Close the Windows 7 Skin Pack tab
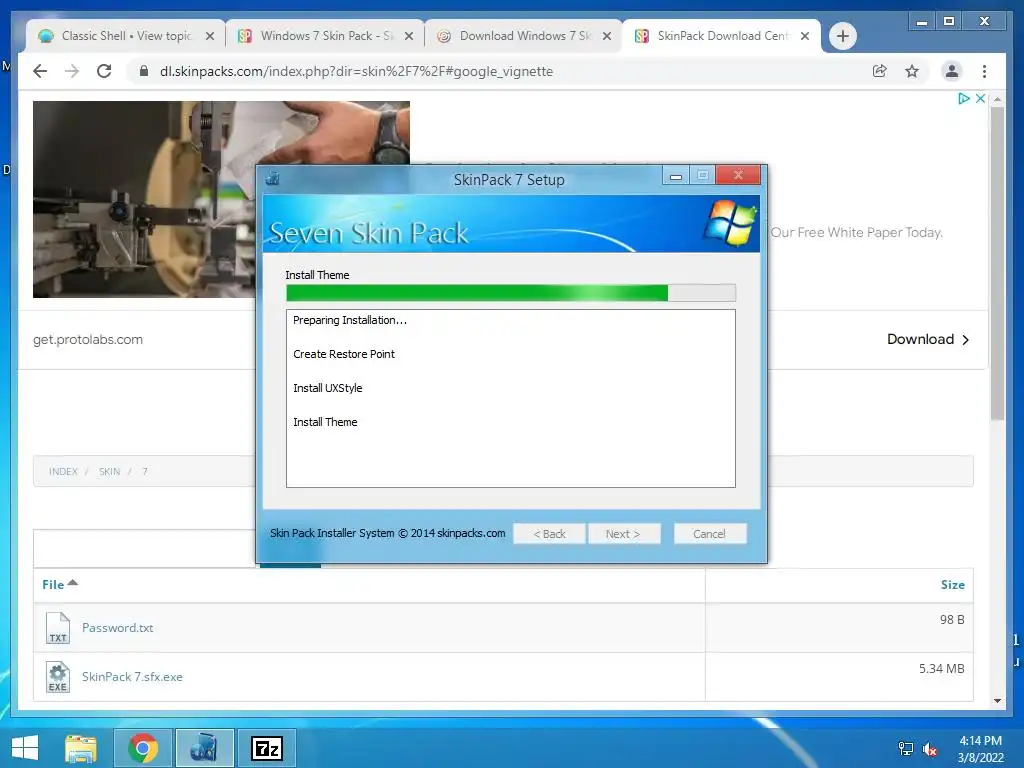 click(409, 36)
